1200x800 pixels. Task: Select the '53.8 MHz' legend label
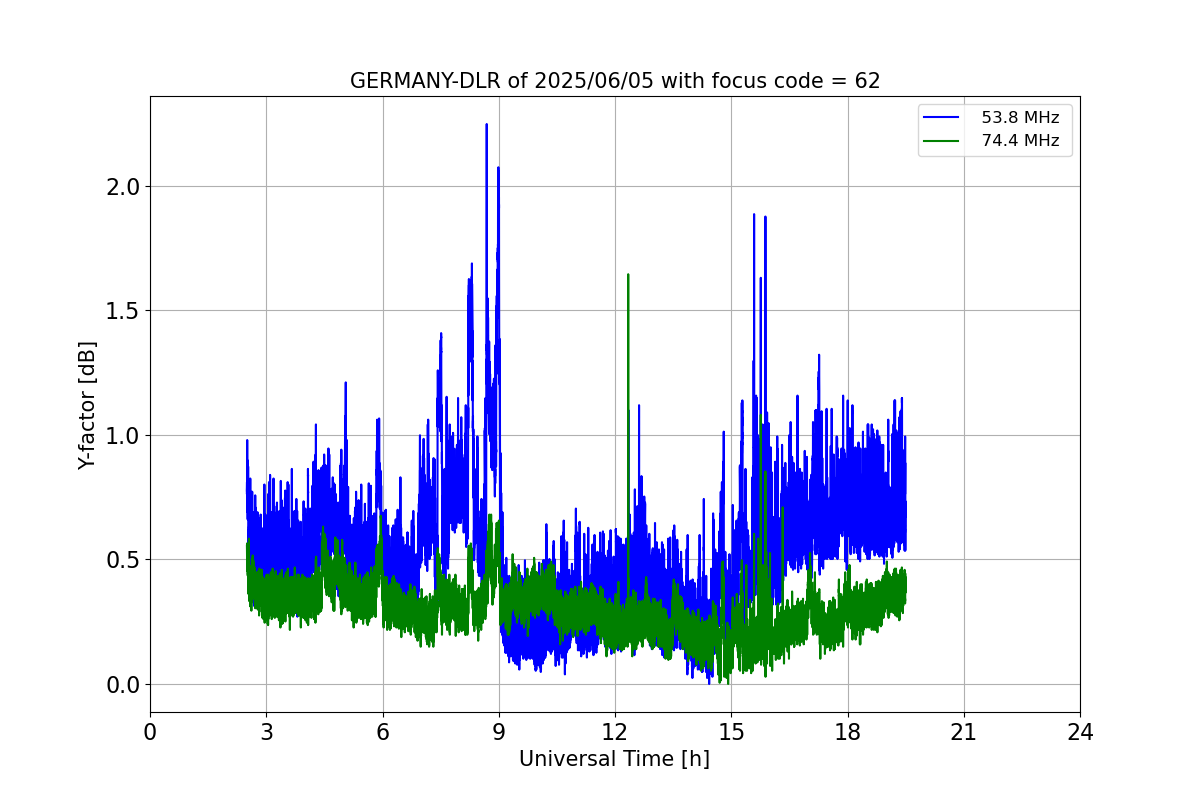[1020, 117]
